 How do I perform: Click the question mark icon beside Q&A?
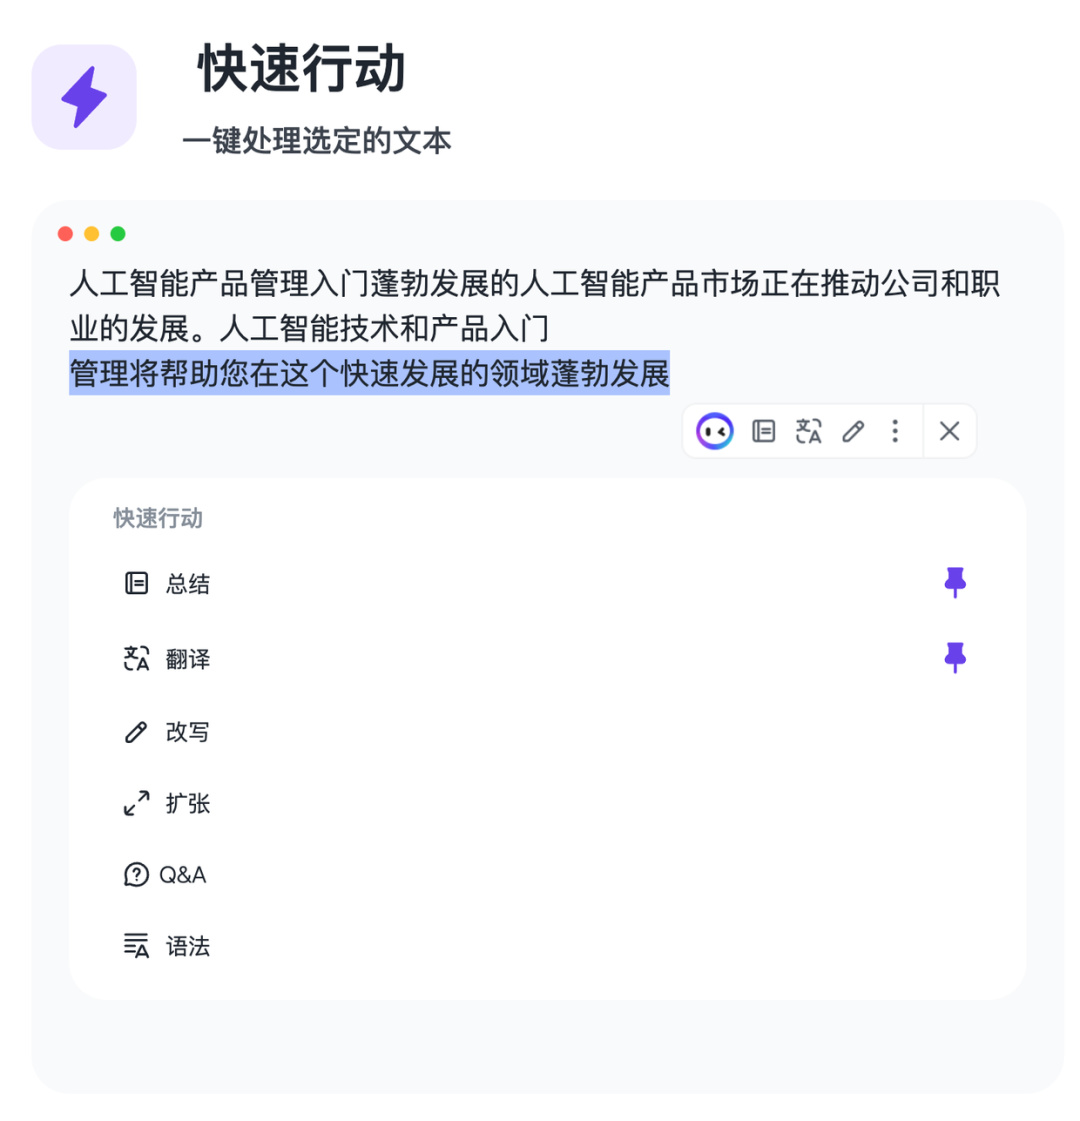(136, 874)
